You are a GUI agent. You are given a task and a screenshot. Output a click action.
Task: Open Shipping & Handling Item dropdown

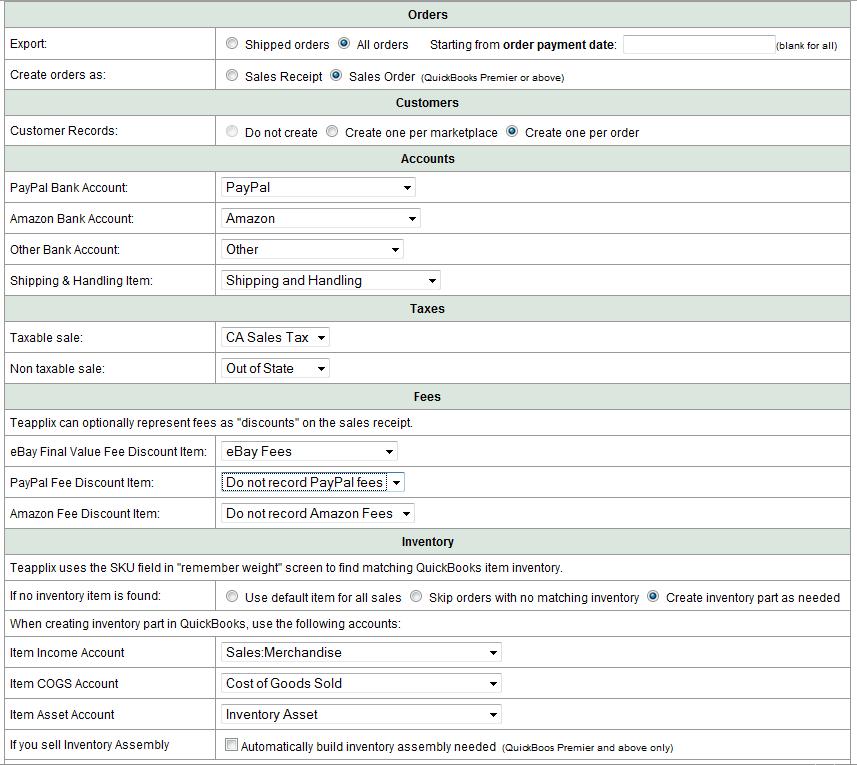(x=330, y=281)
